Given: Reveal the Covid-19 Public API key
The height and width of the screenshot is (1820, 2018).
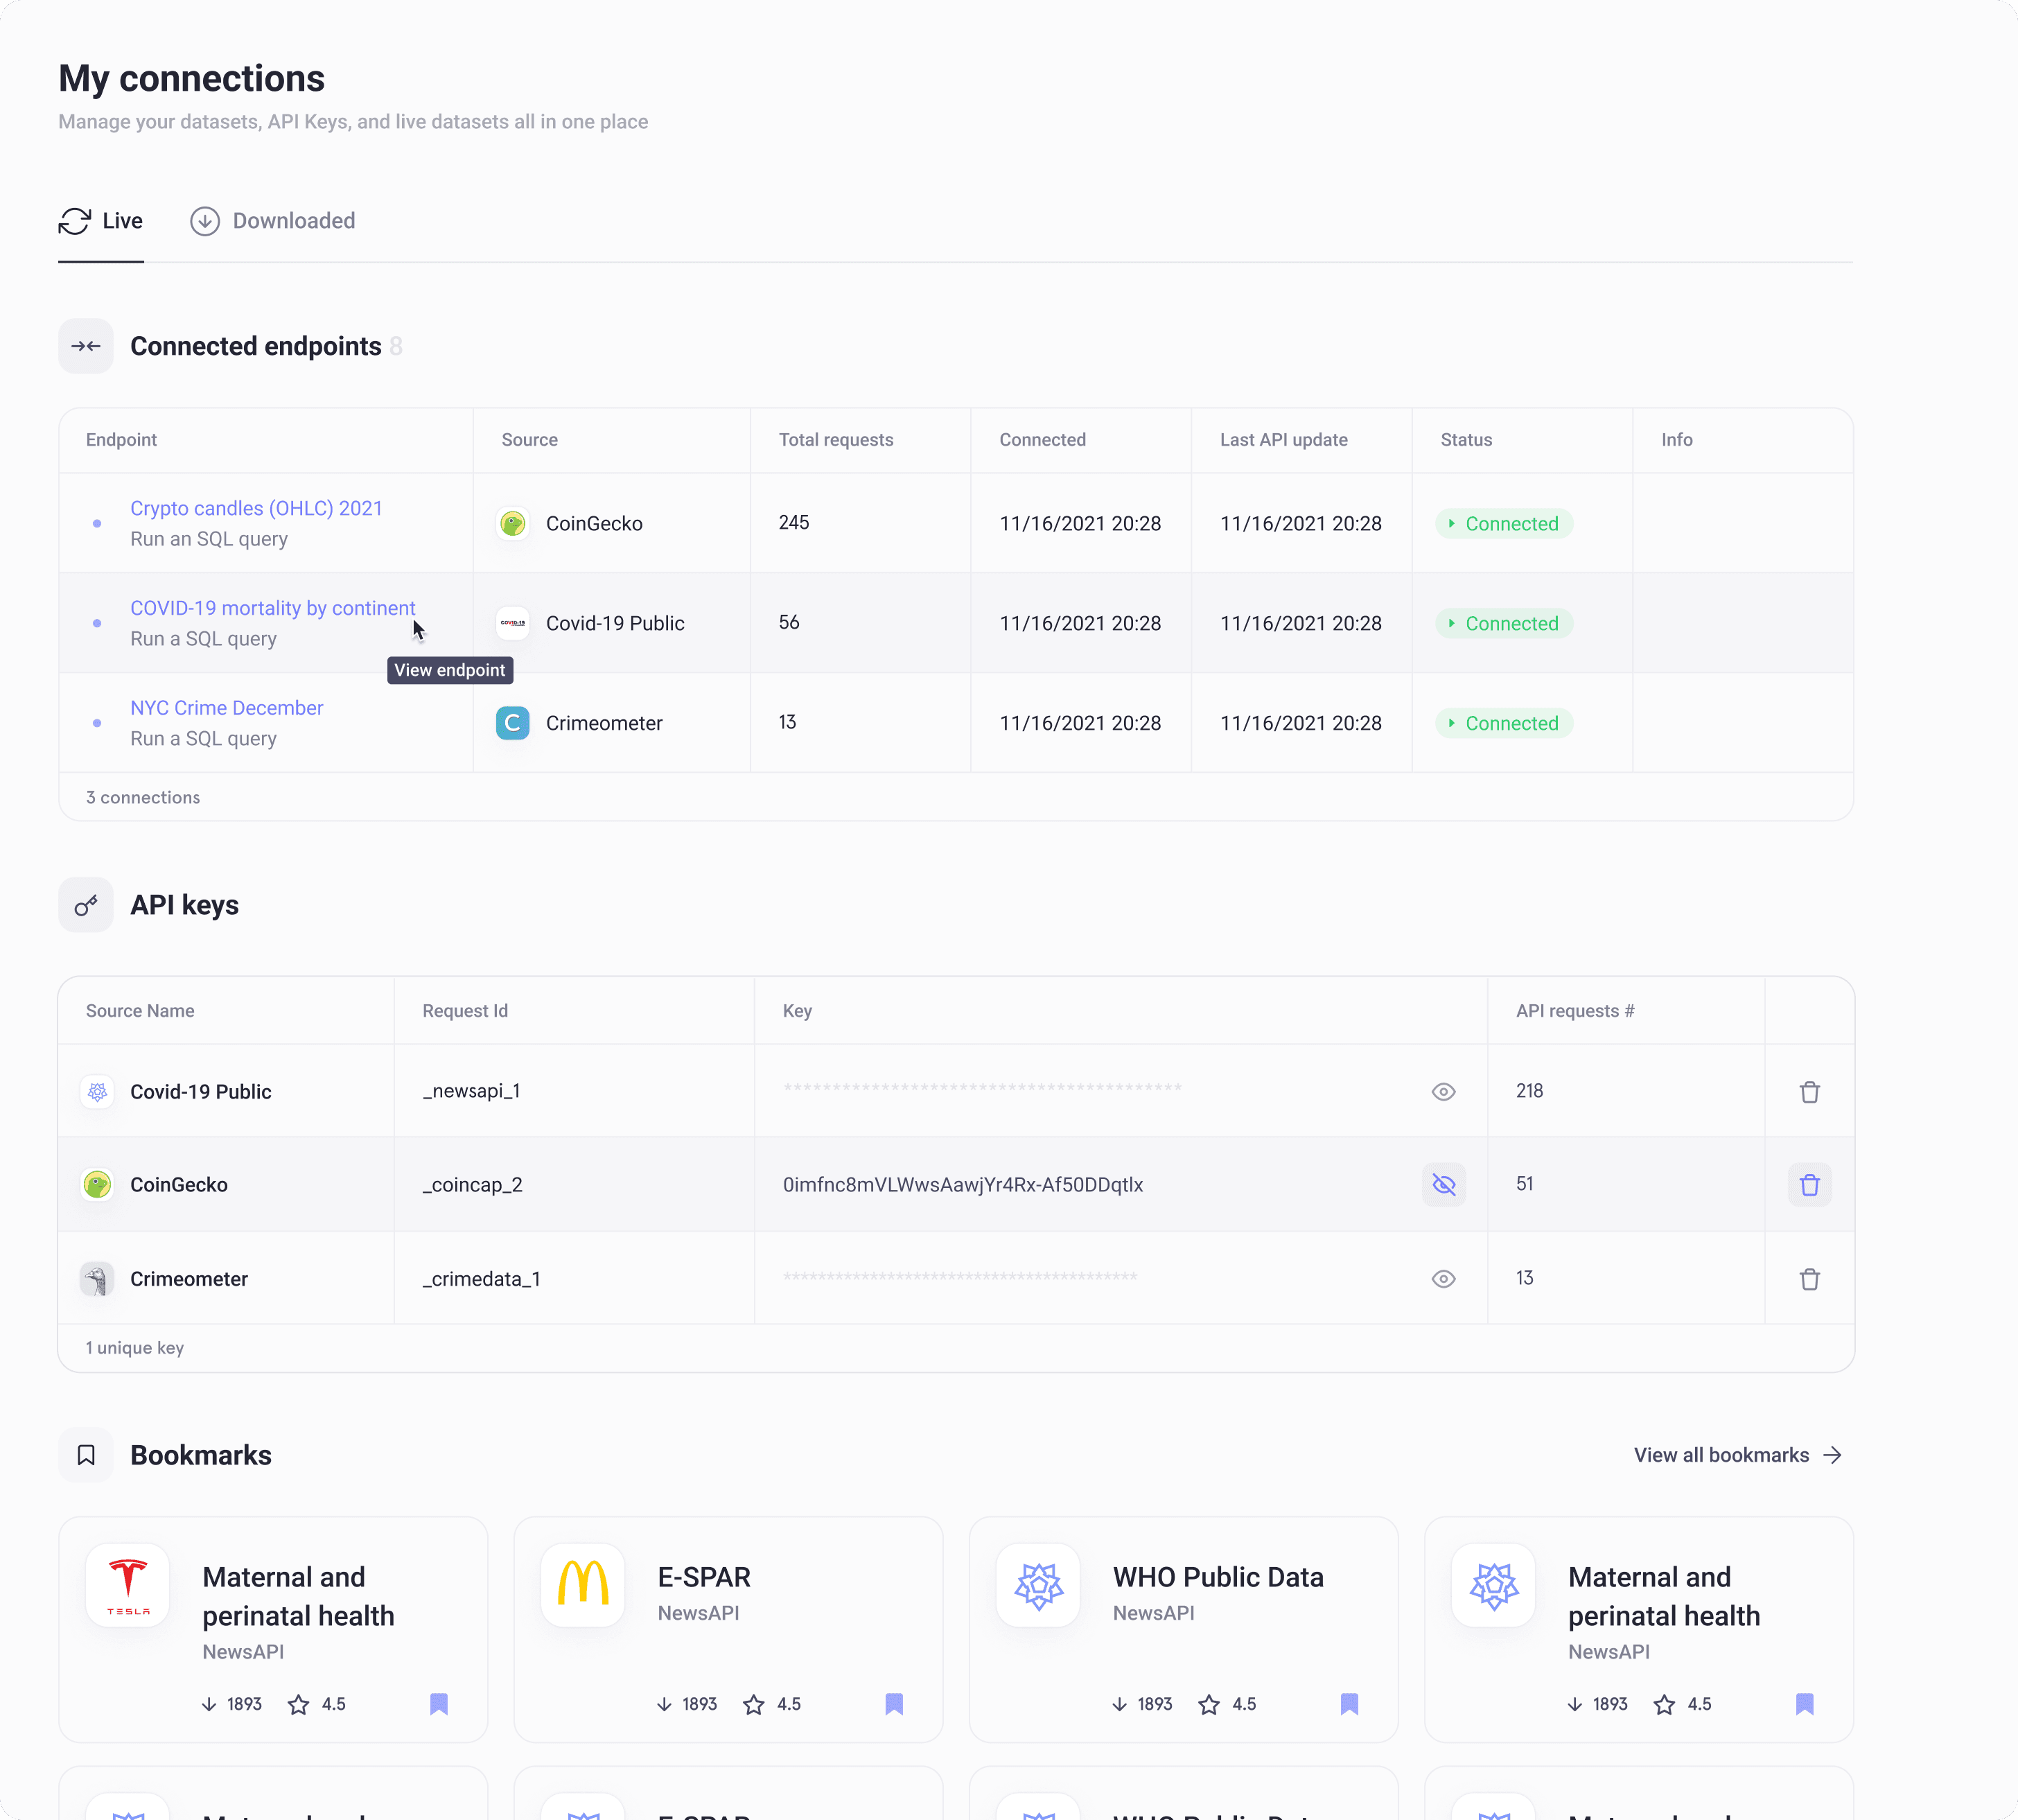Looking at the screenshot, I should click(1443, 1092).
